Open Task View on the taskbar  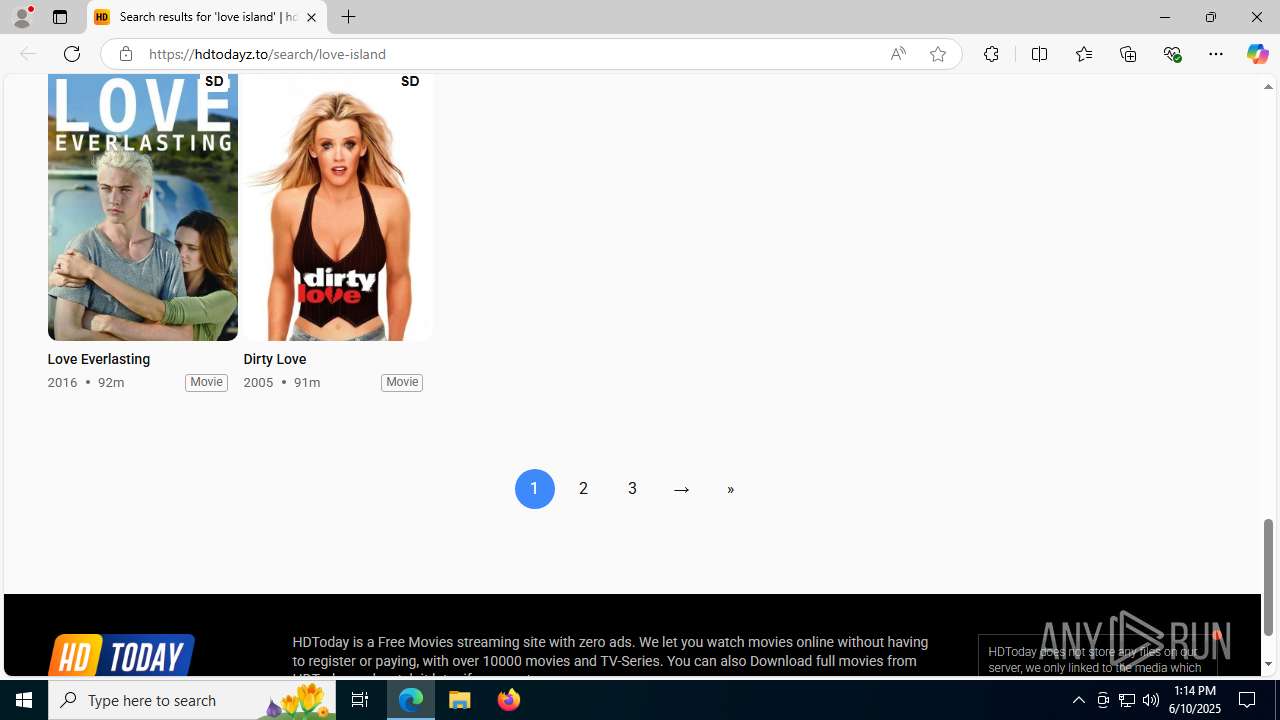point(360,700)
